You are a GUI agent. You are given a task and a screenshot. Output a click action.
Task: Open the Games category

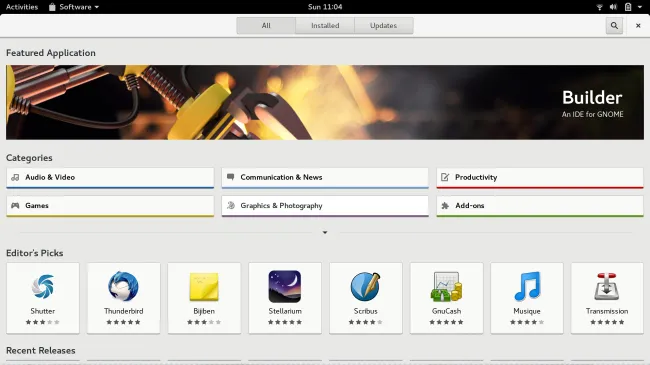coord(110,206)
